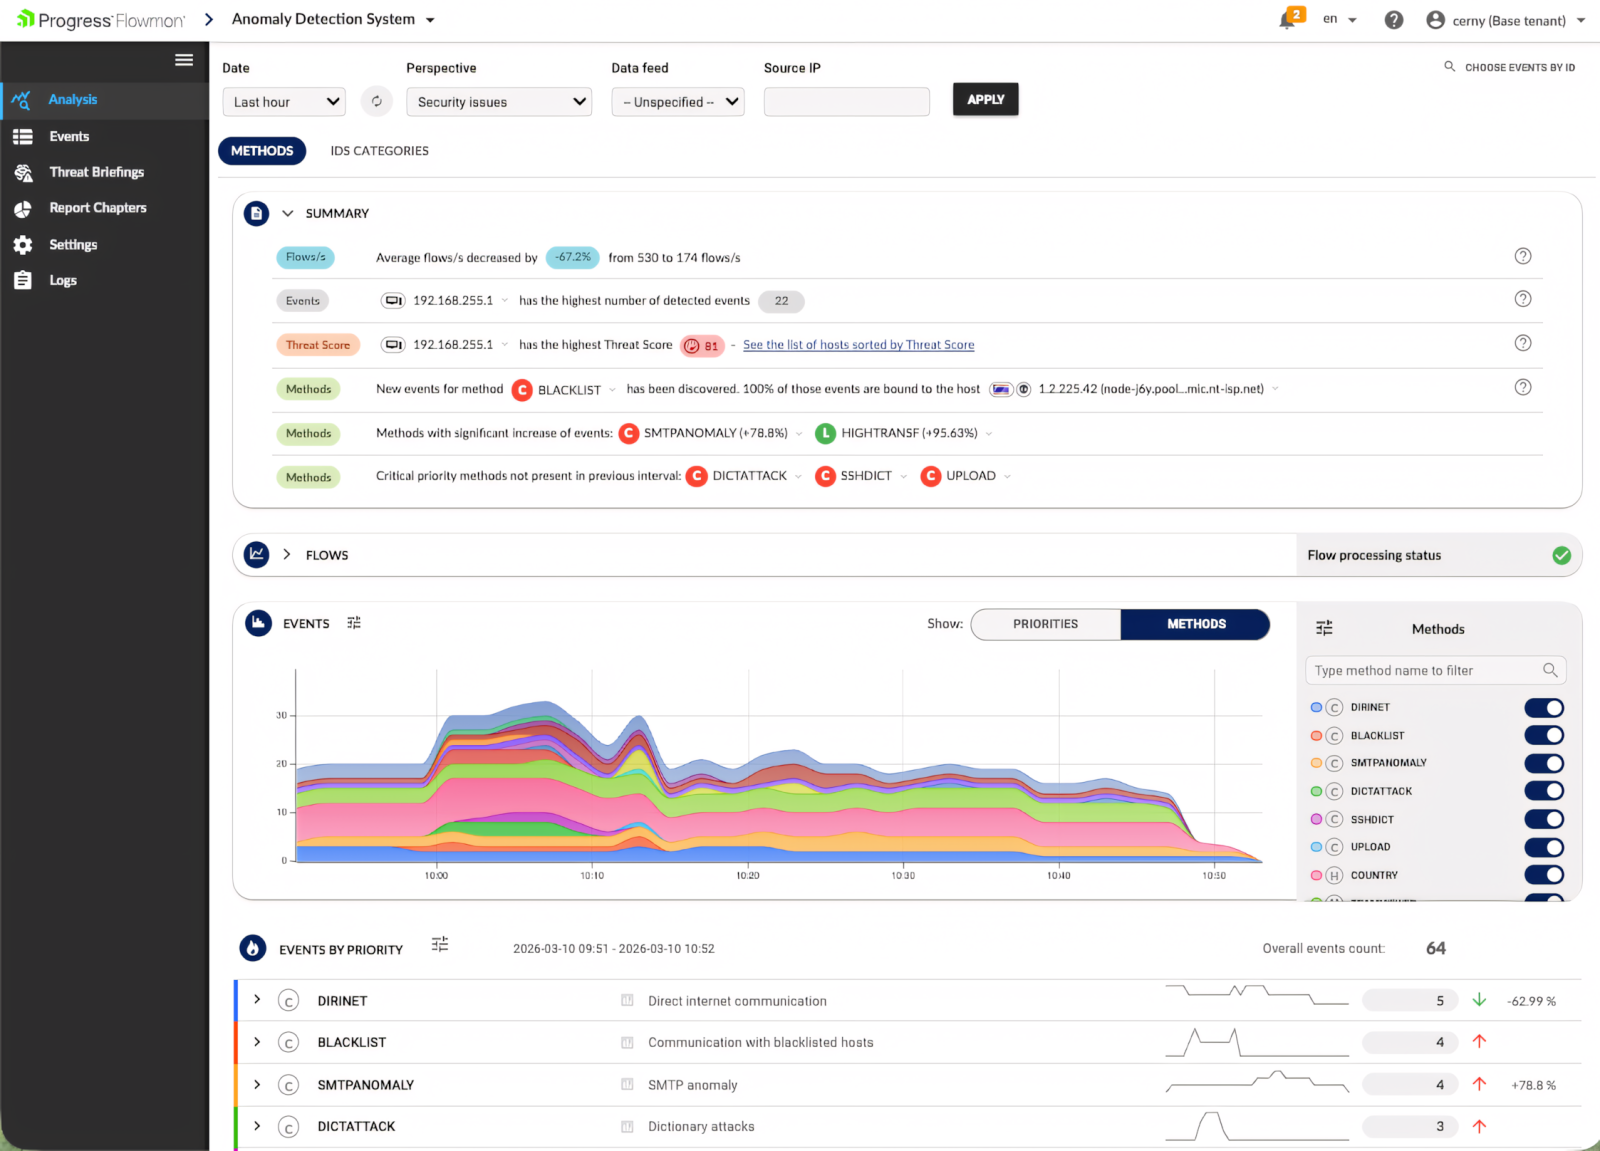Click the Source IP input field
The height and width of the screenshot is (1151, 1600).
pyautogui.click(x=847, y=102)
